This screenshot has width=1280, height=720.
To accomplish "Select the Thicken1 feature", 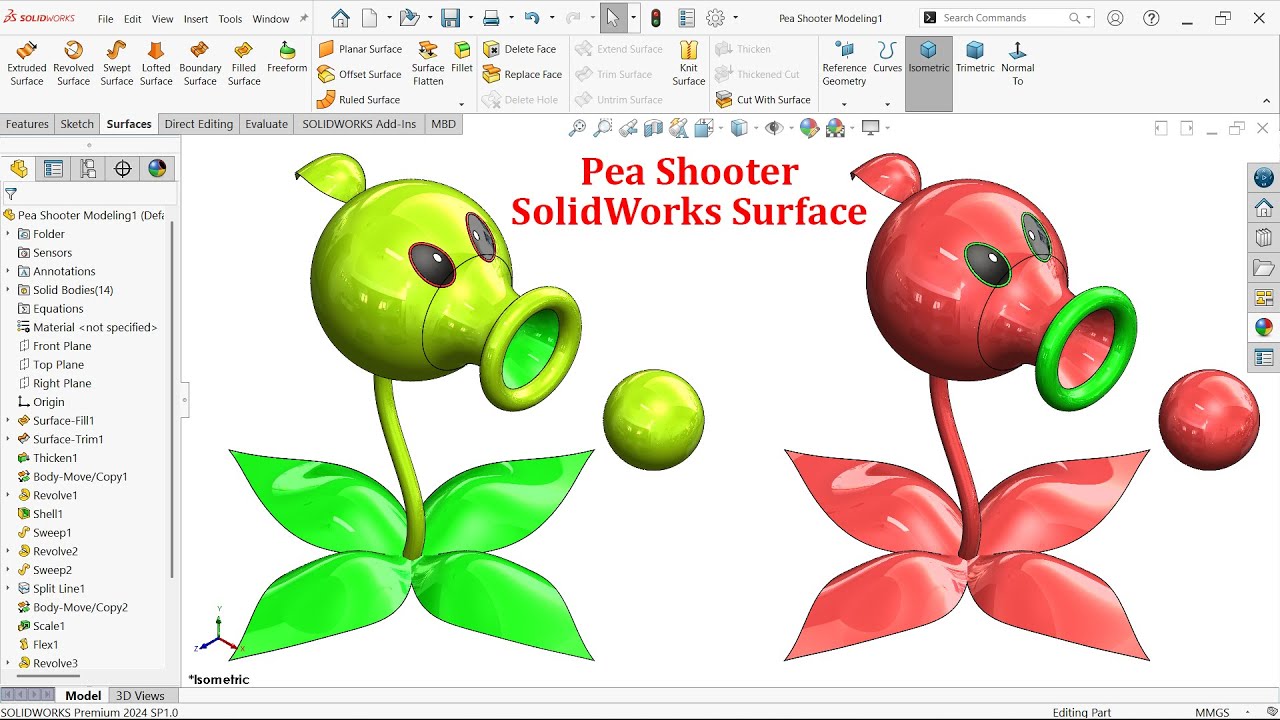I will click(54, 458).
